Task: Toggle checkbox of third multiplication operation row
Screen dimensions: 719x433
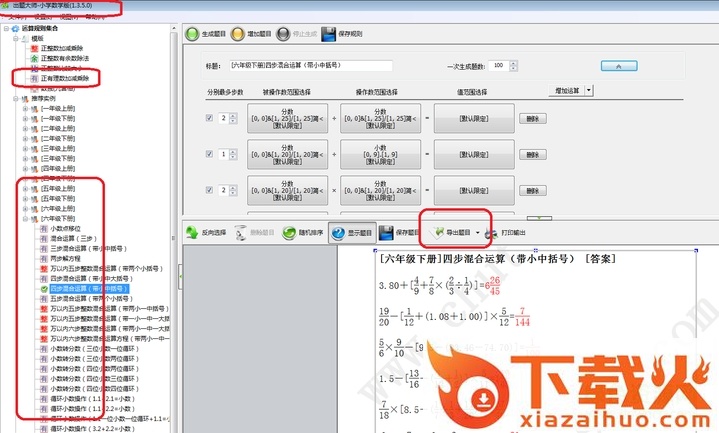Action: (x=209, y=190)
